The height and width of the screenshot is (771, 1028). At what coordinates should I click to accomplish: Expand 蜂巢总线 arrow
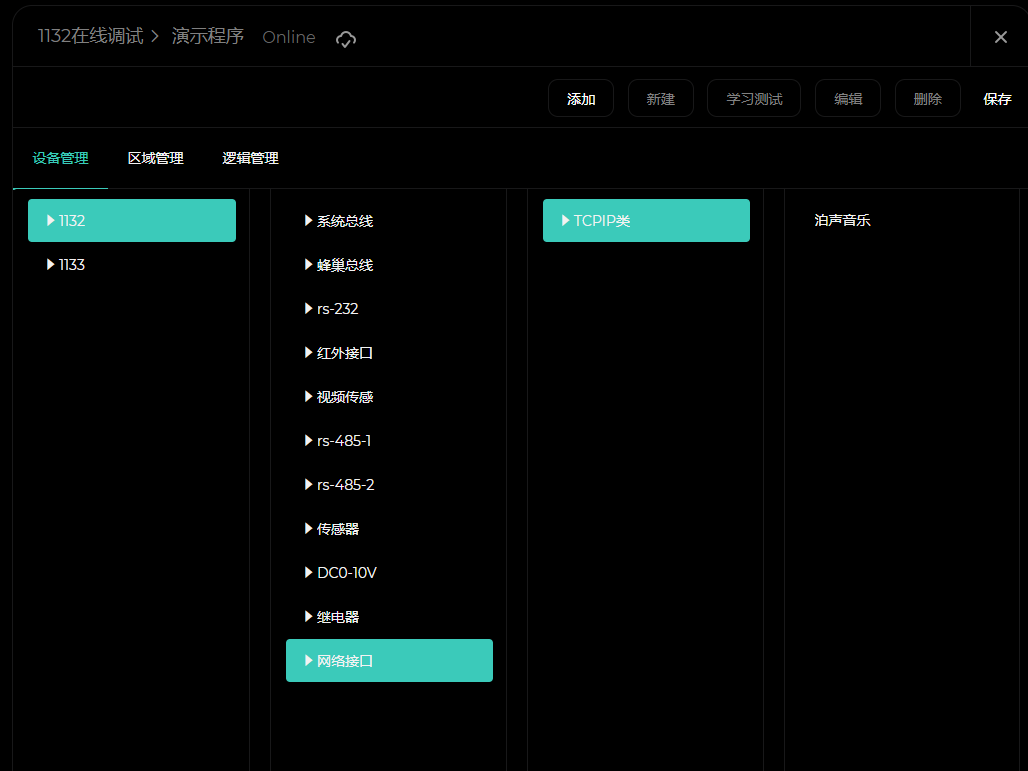[x=308, y=264]
